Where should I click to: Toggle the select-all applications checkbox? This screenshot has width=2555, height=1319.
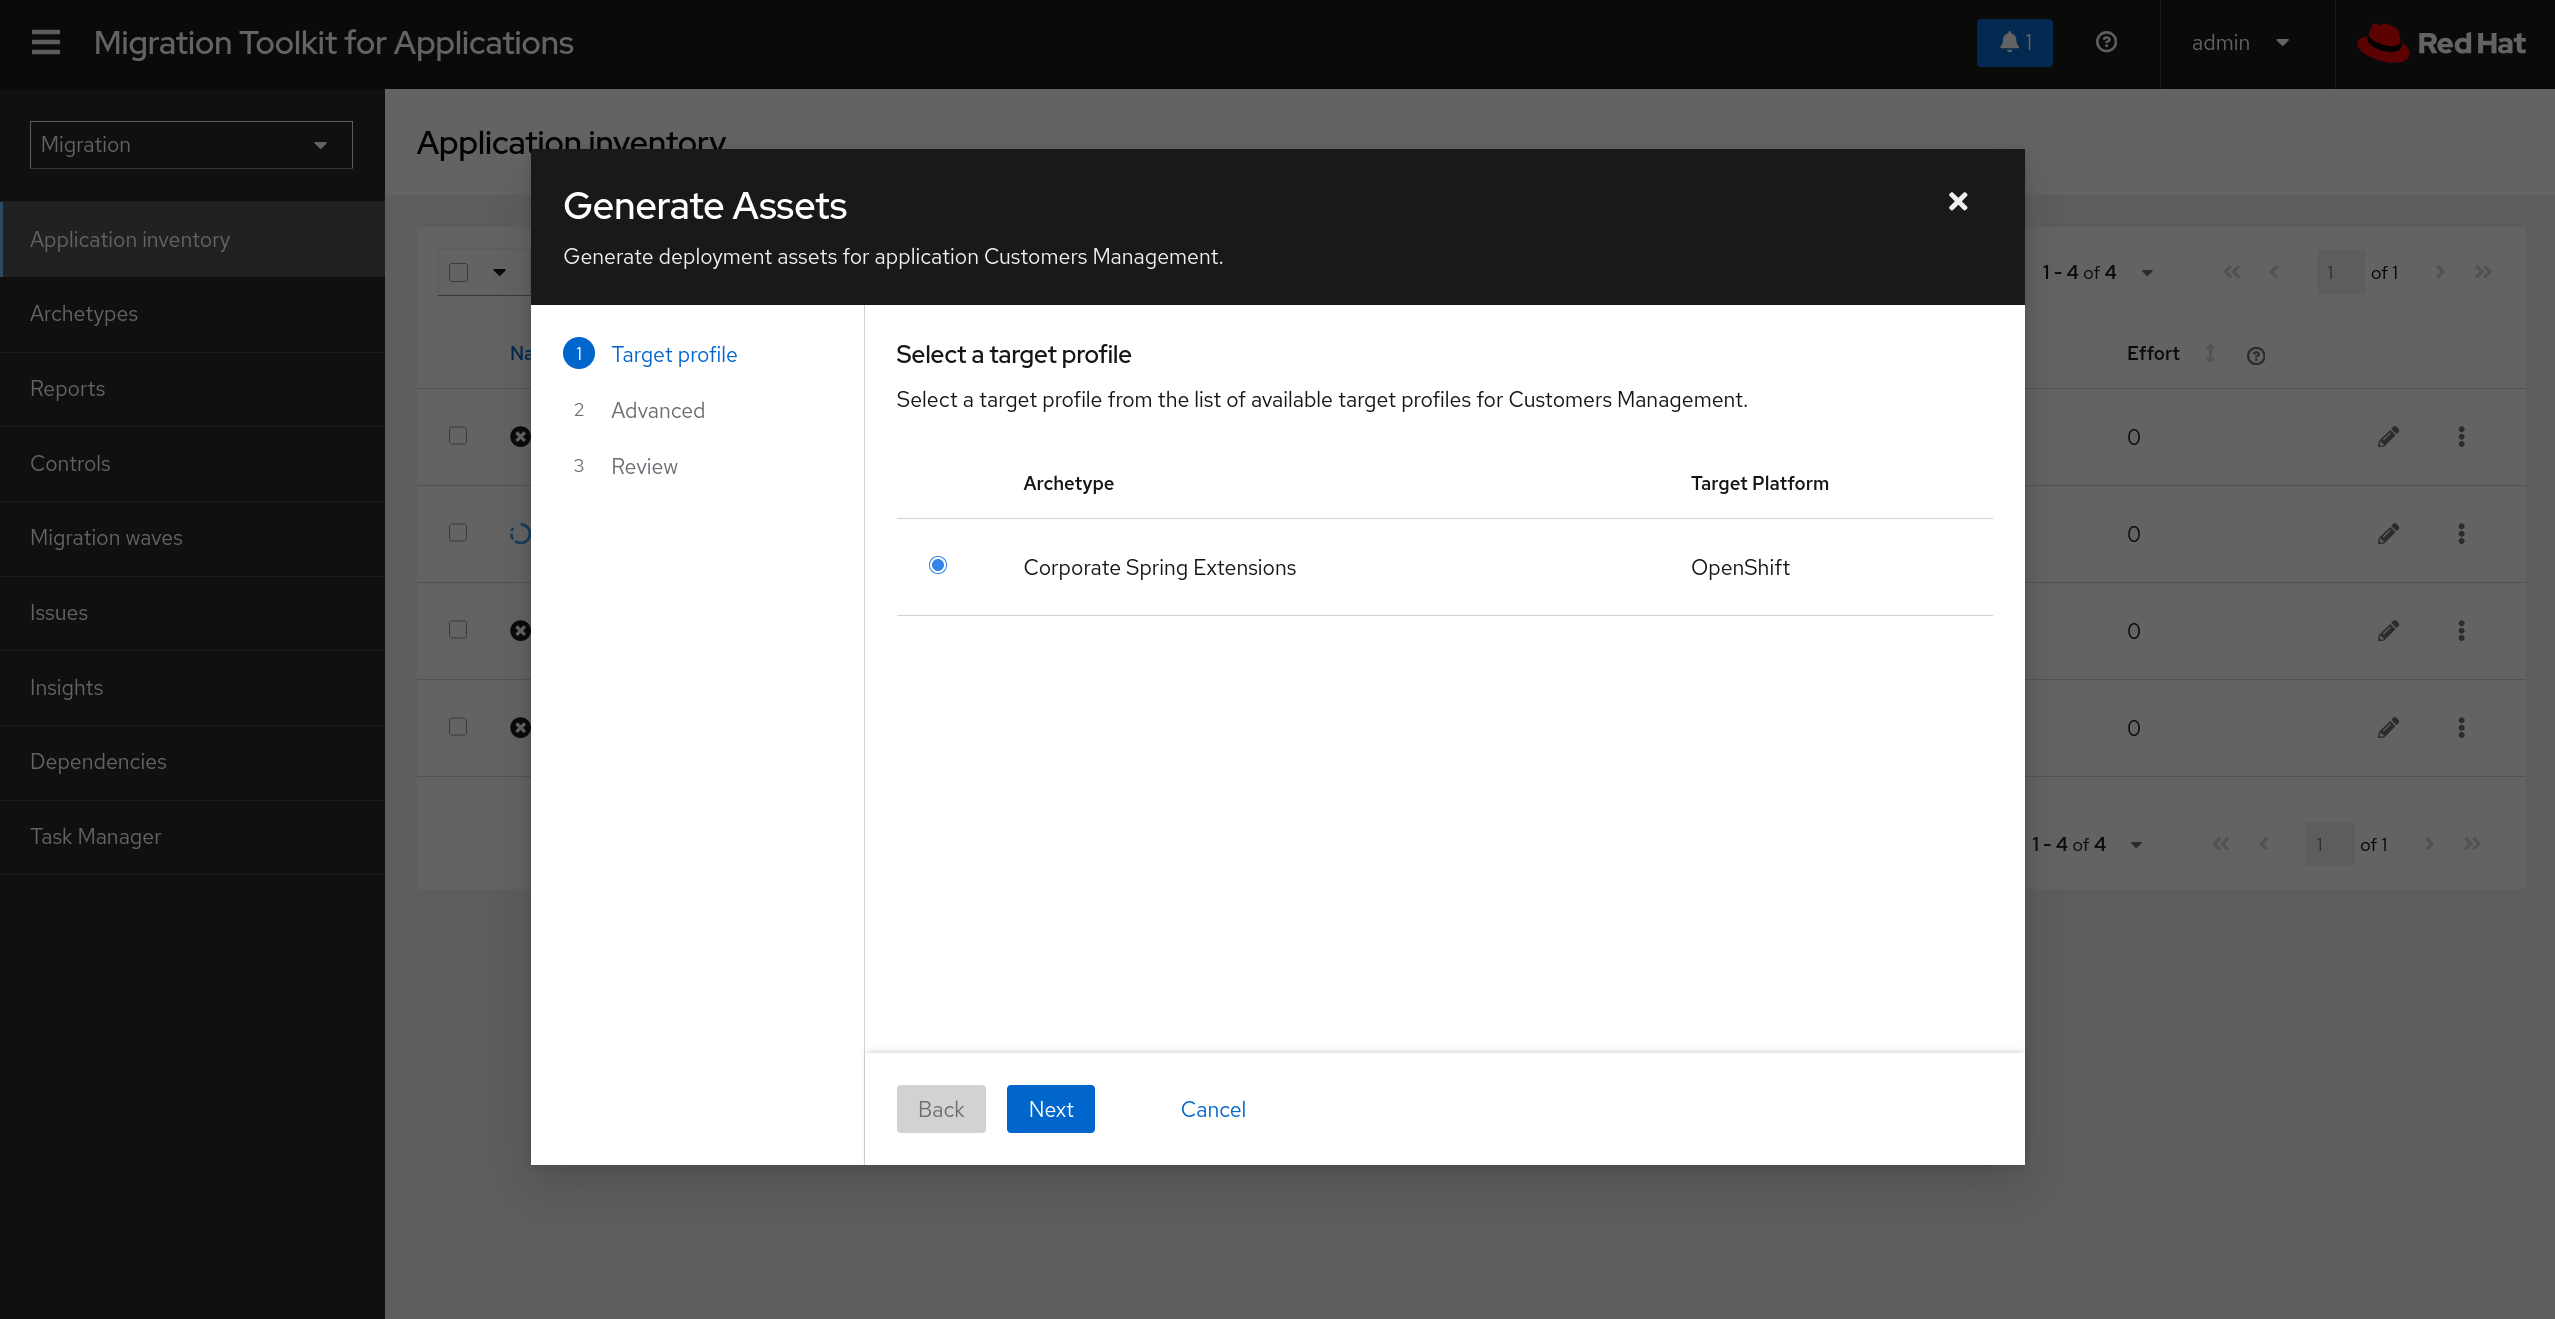(458, 272)
